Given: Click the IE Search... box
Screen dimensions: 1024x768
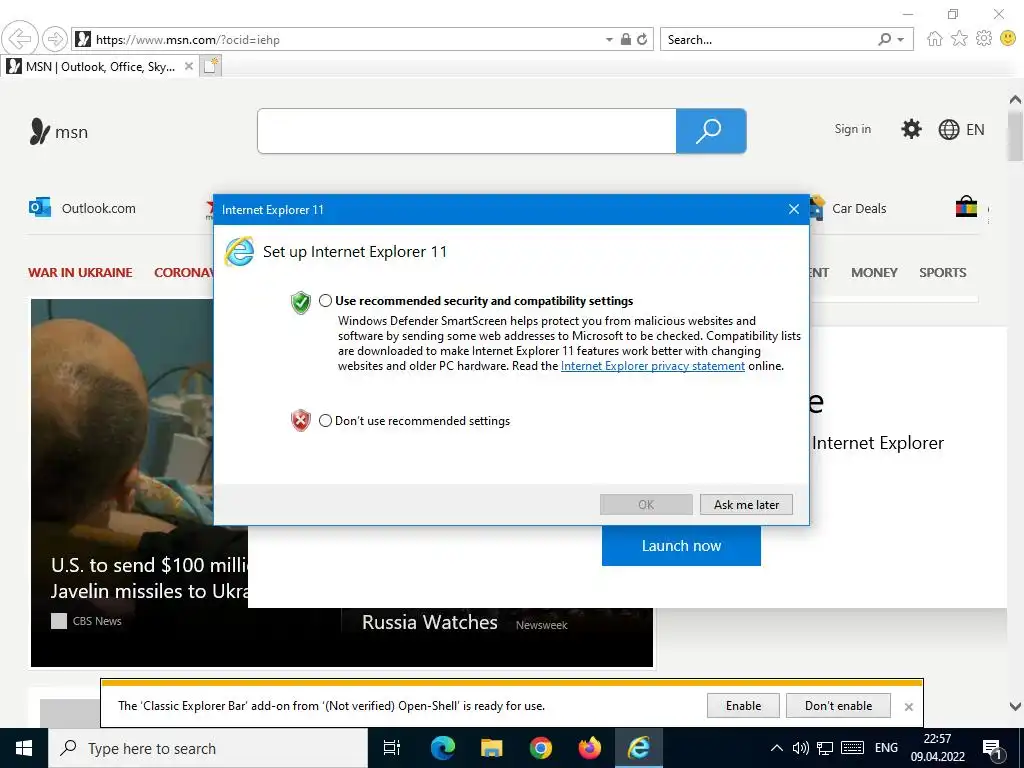Looking at the screenshot, I should 767,39.
